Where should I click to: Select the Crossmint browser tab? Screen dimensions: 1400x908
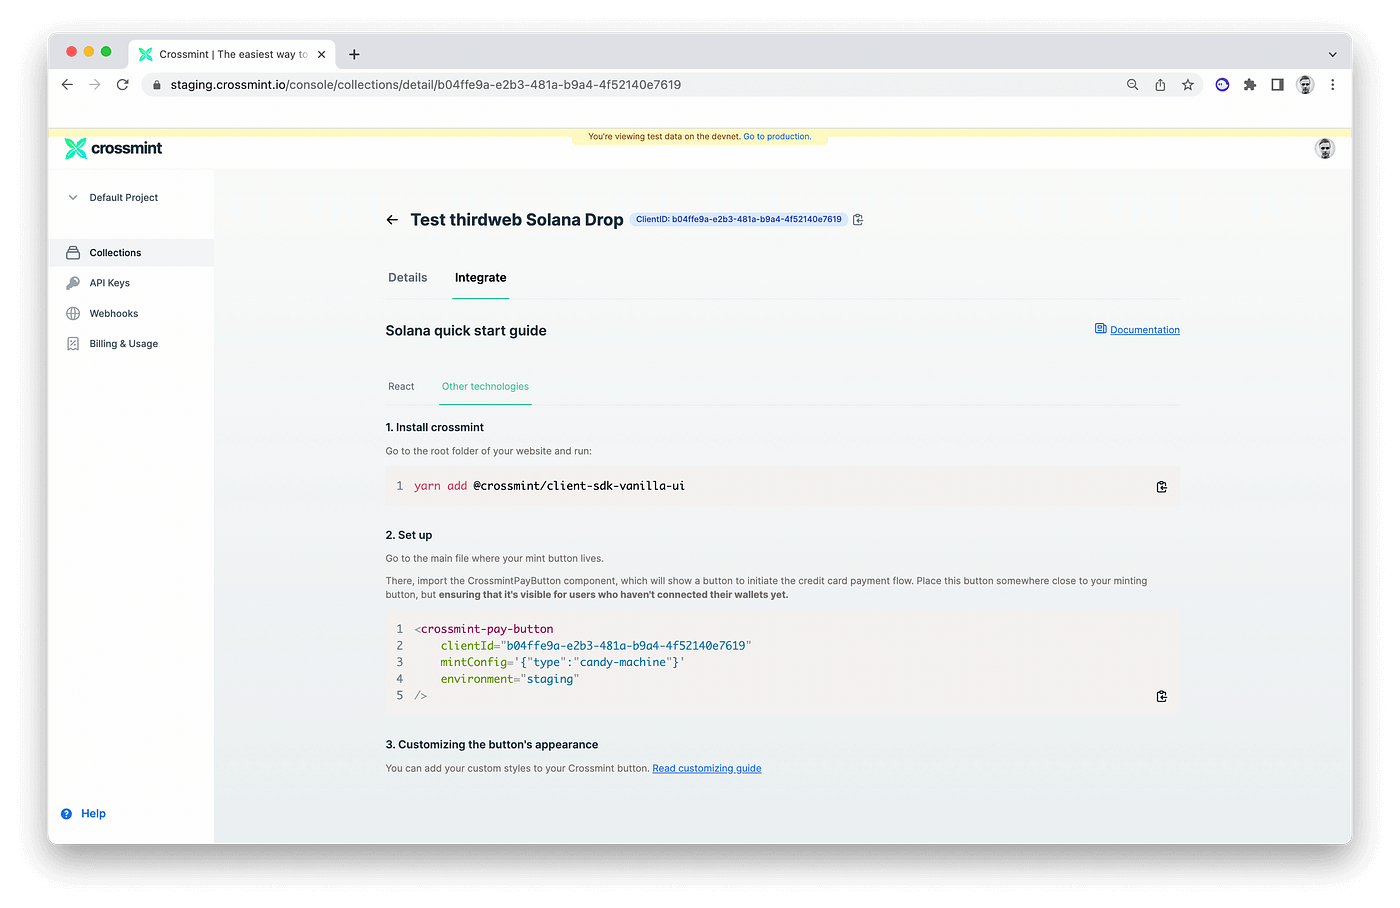[232, 54]
